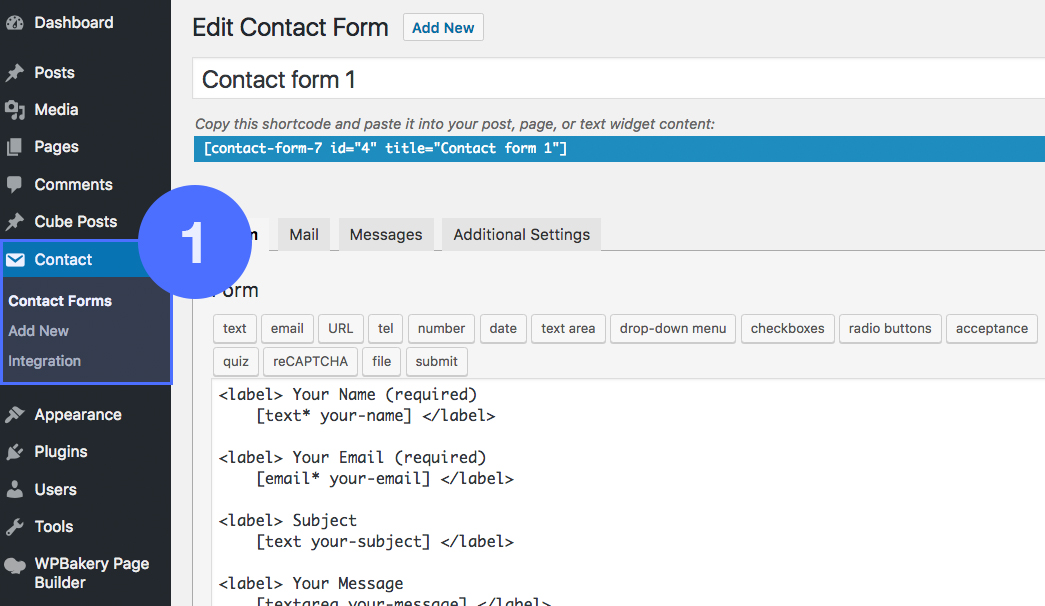The height and width of the screenshot is (606, 1045).
Task: Open Media via its sidebar icon
Action: tap(15, 110)
